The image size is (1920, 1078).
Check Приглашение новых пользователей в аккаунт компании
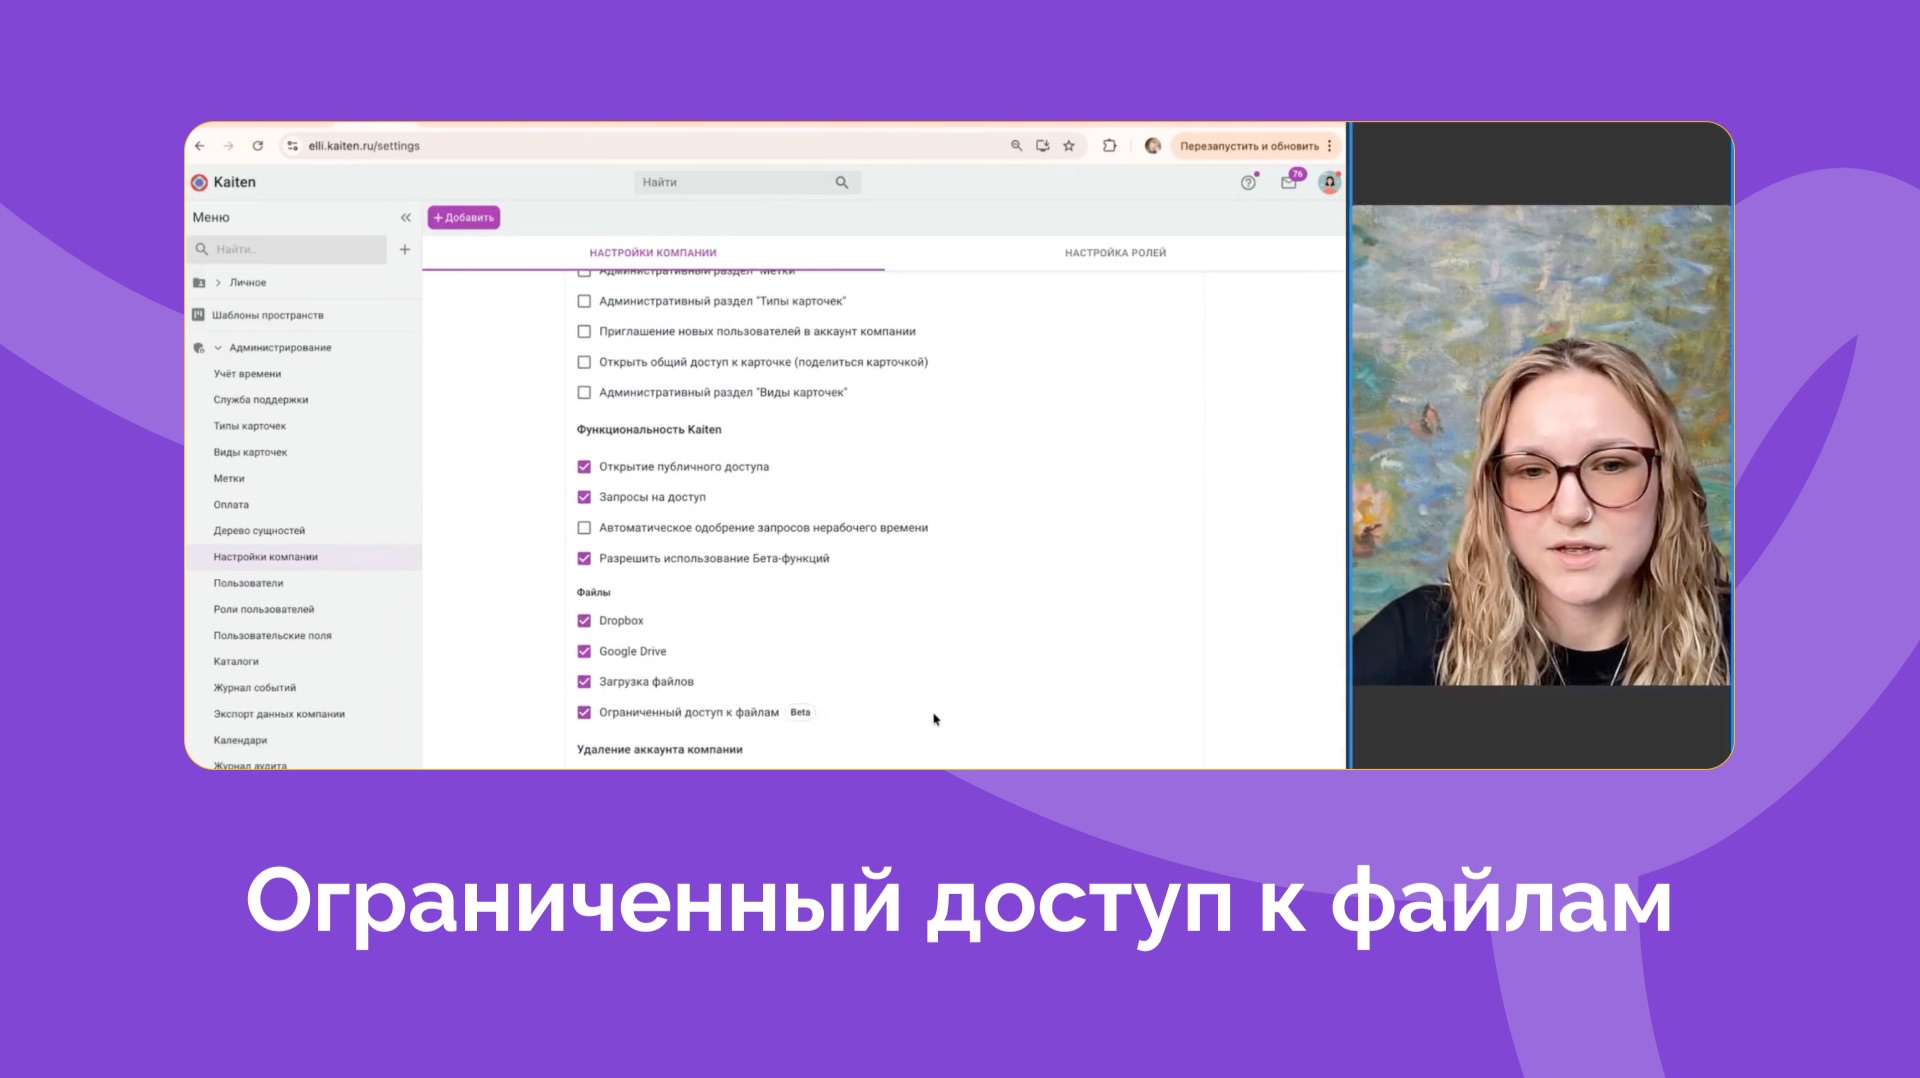pyautogui.click(x=584, y=332)
